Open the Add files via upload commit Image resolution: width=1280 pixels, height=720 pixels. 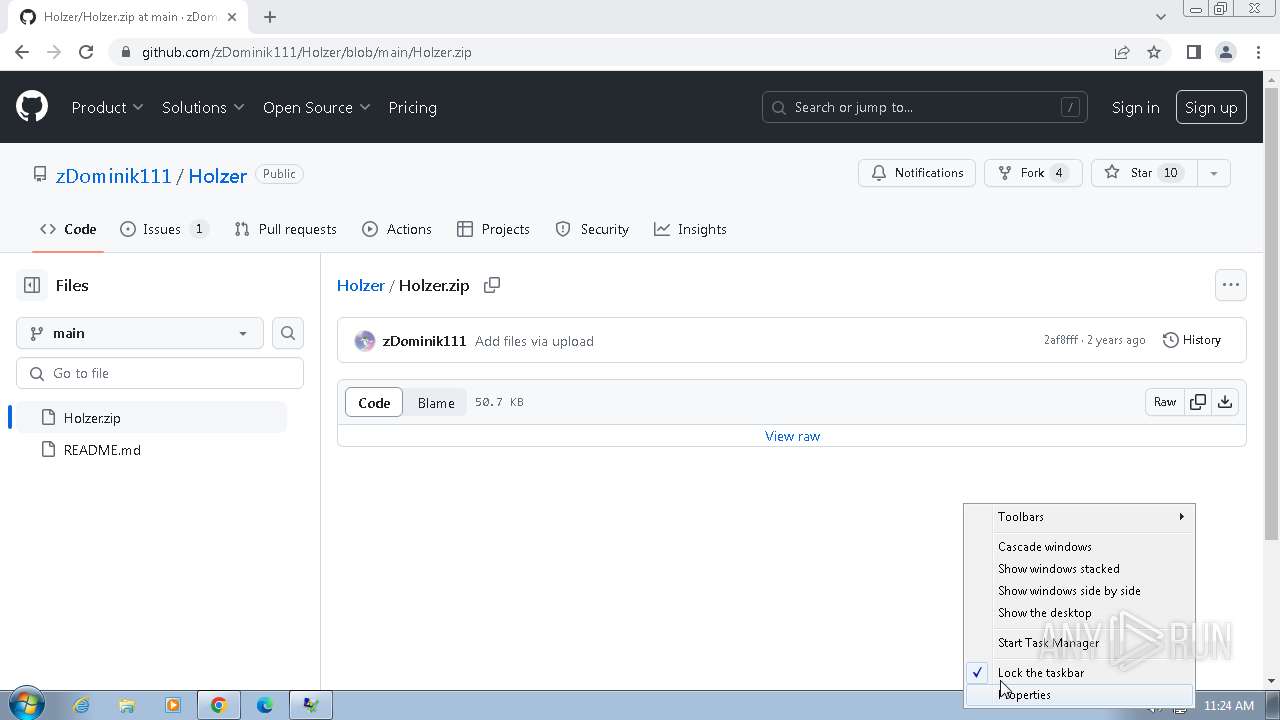(x=534, y=341)
